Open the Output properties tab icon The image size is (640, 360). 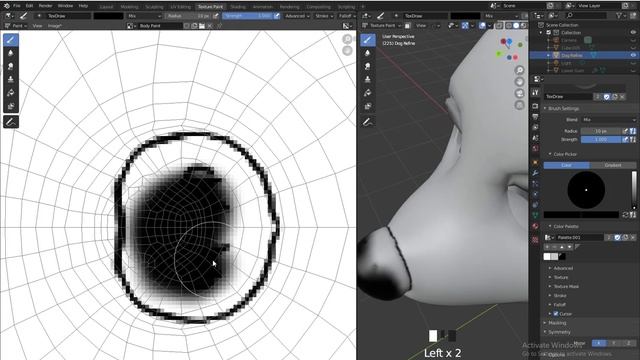pos(535,117)
